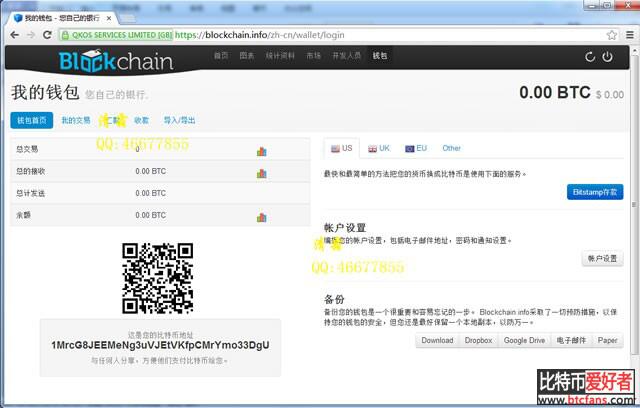Click the 备份 section heading

334,299
